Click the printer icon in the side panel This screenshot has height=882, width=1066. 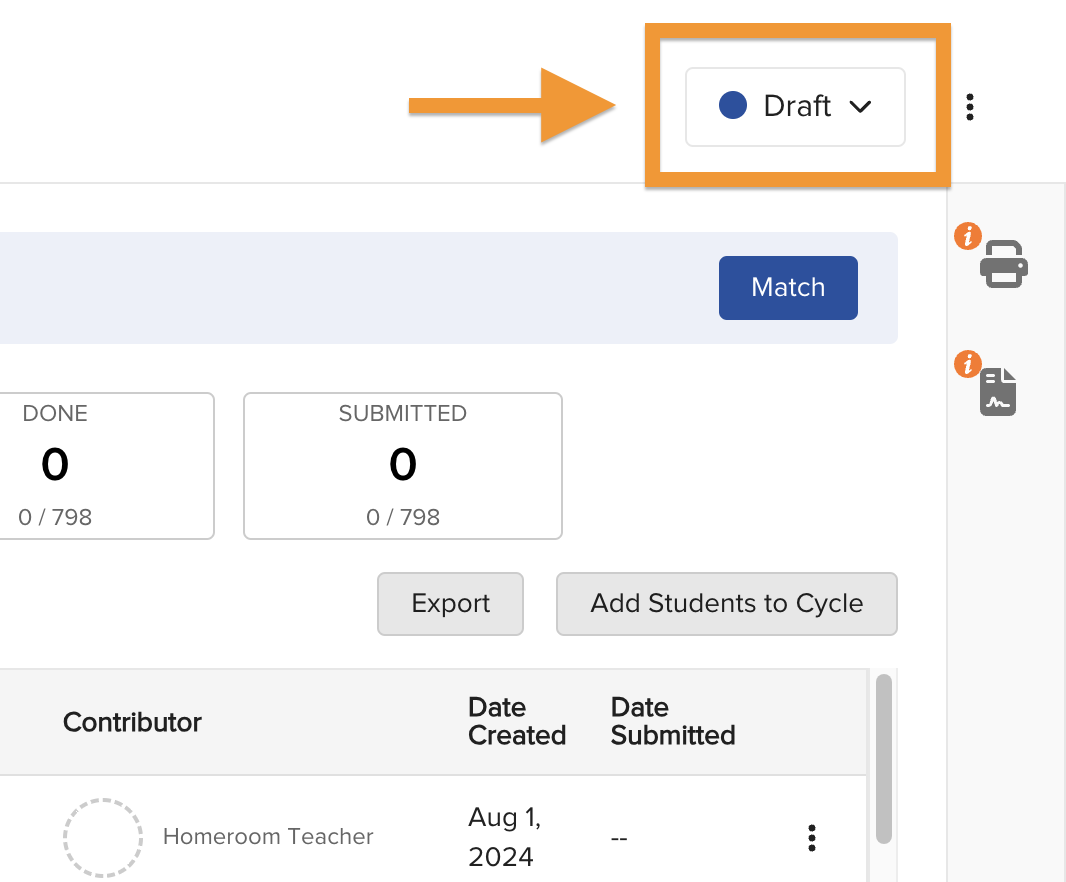tap(1003, 264)
